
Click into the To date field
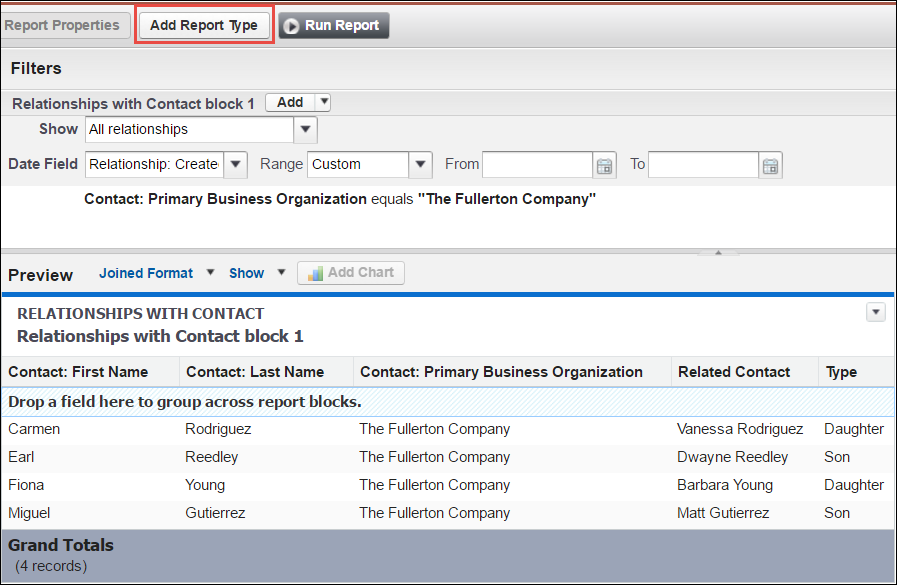[704, 165]
